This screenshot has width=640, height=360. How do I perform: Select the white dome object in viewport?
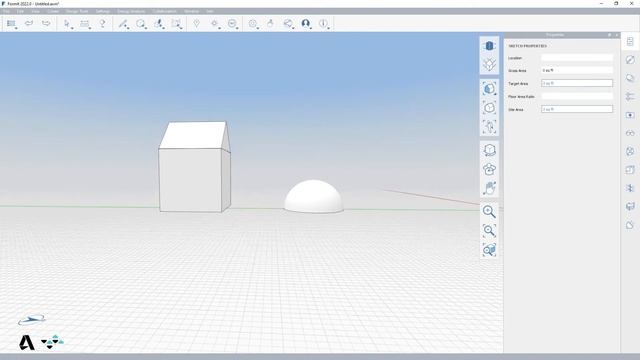[313, 197]
